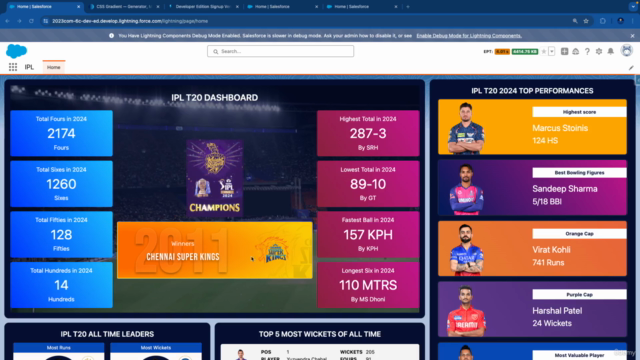Click the Total Sixes 1260 card
Screen dimensions: 640x360
tap(61, 184)
